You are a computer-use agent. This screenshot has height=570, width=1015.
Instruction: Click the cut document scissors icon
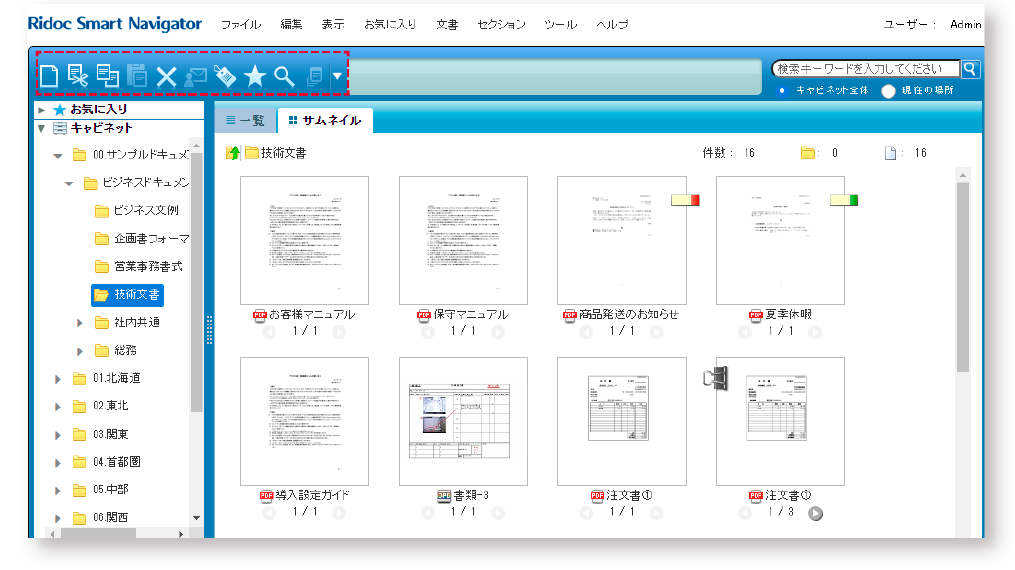(x=78, y=75)
